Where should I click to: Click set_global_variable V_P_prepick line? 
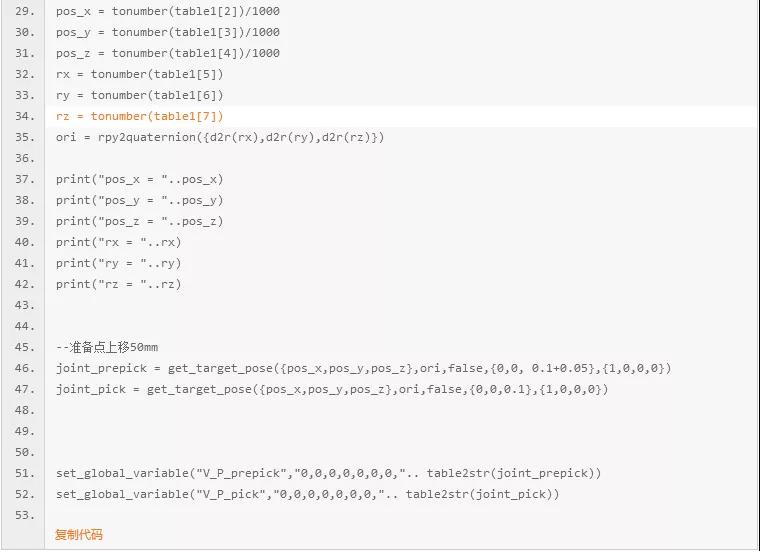pyautogui.click(x=329, y=473)
